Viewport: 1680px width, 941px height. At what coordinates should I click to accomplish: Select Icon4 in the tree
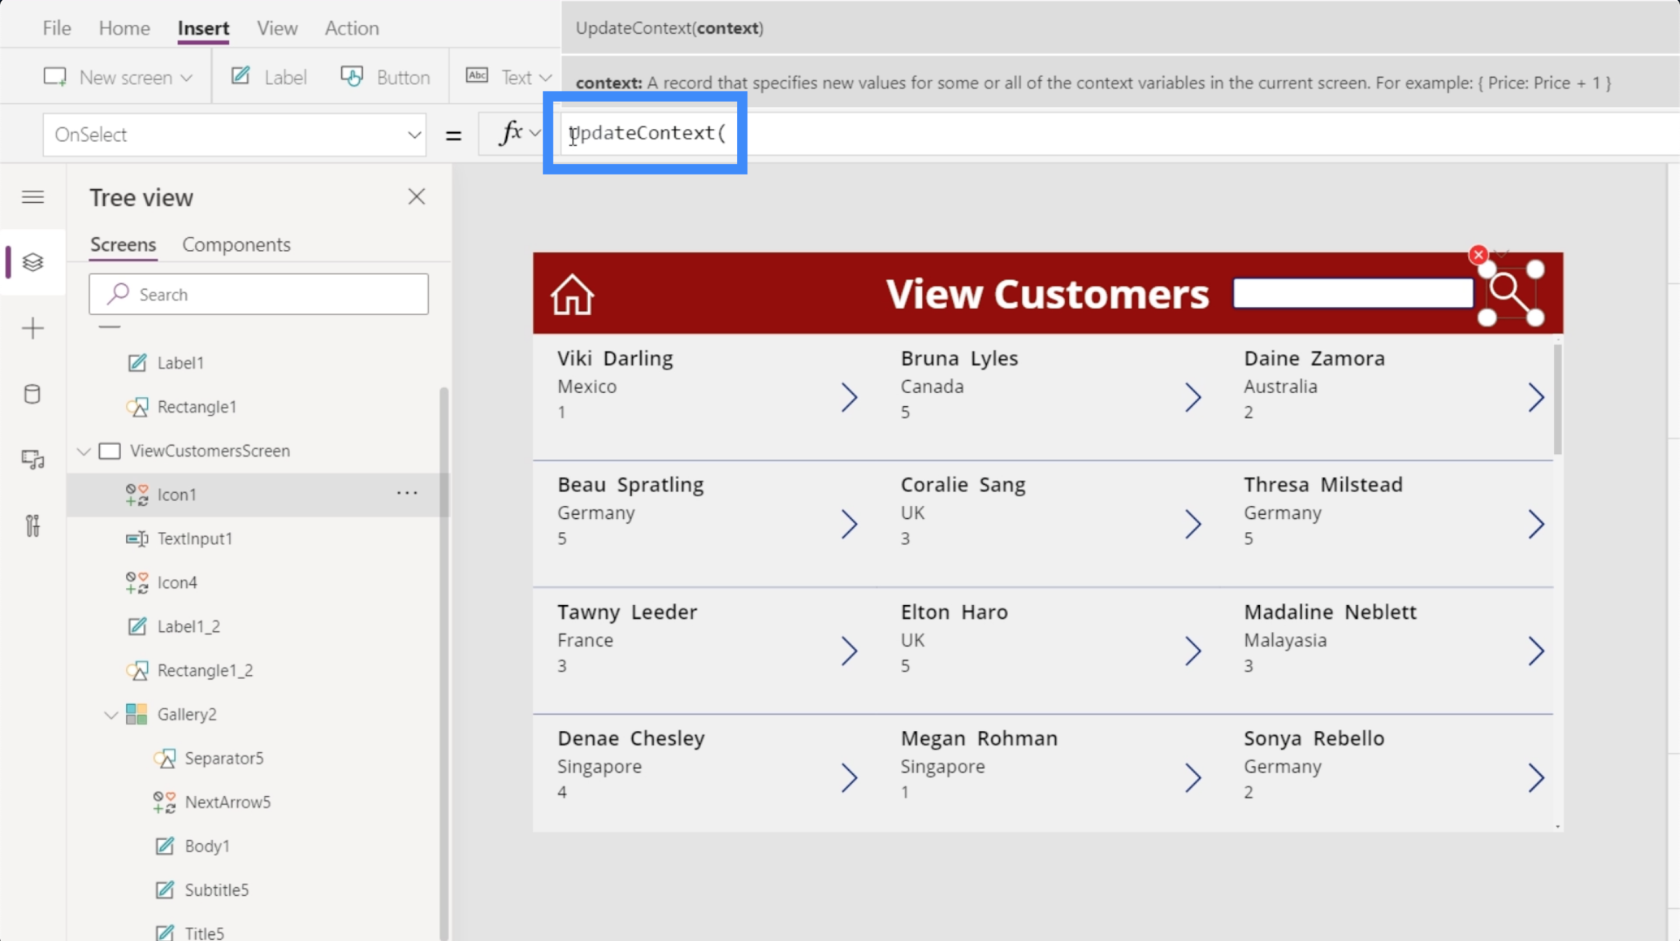tap(177, 583)
